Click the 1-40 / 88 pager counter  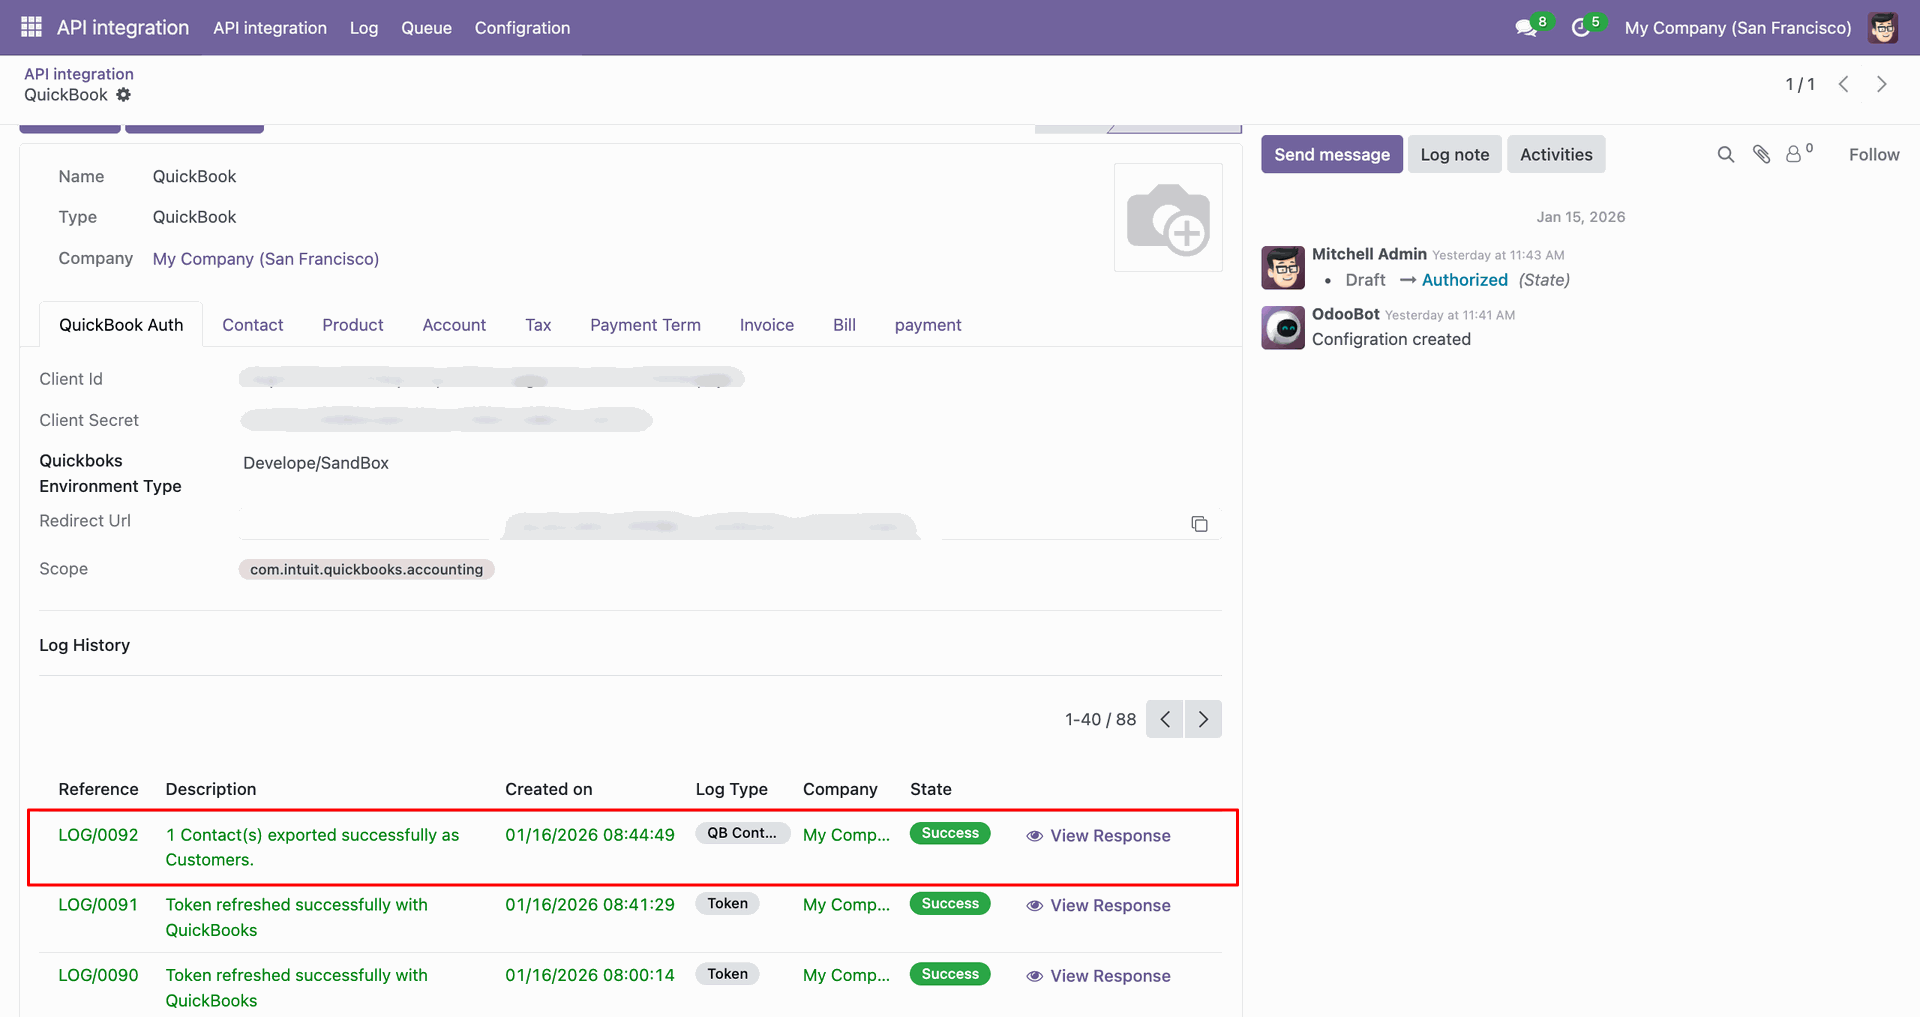(x=1100, y=719)
